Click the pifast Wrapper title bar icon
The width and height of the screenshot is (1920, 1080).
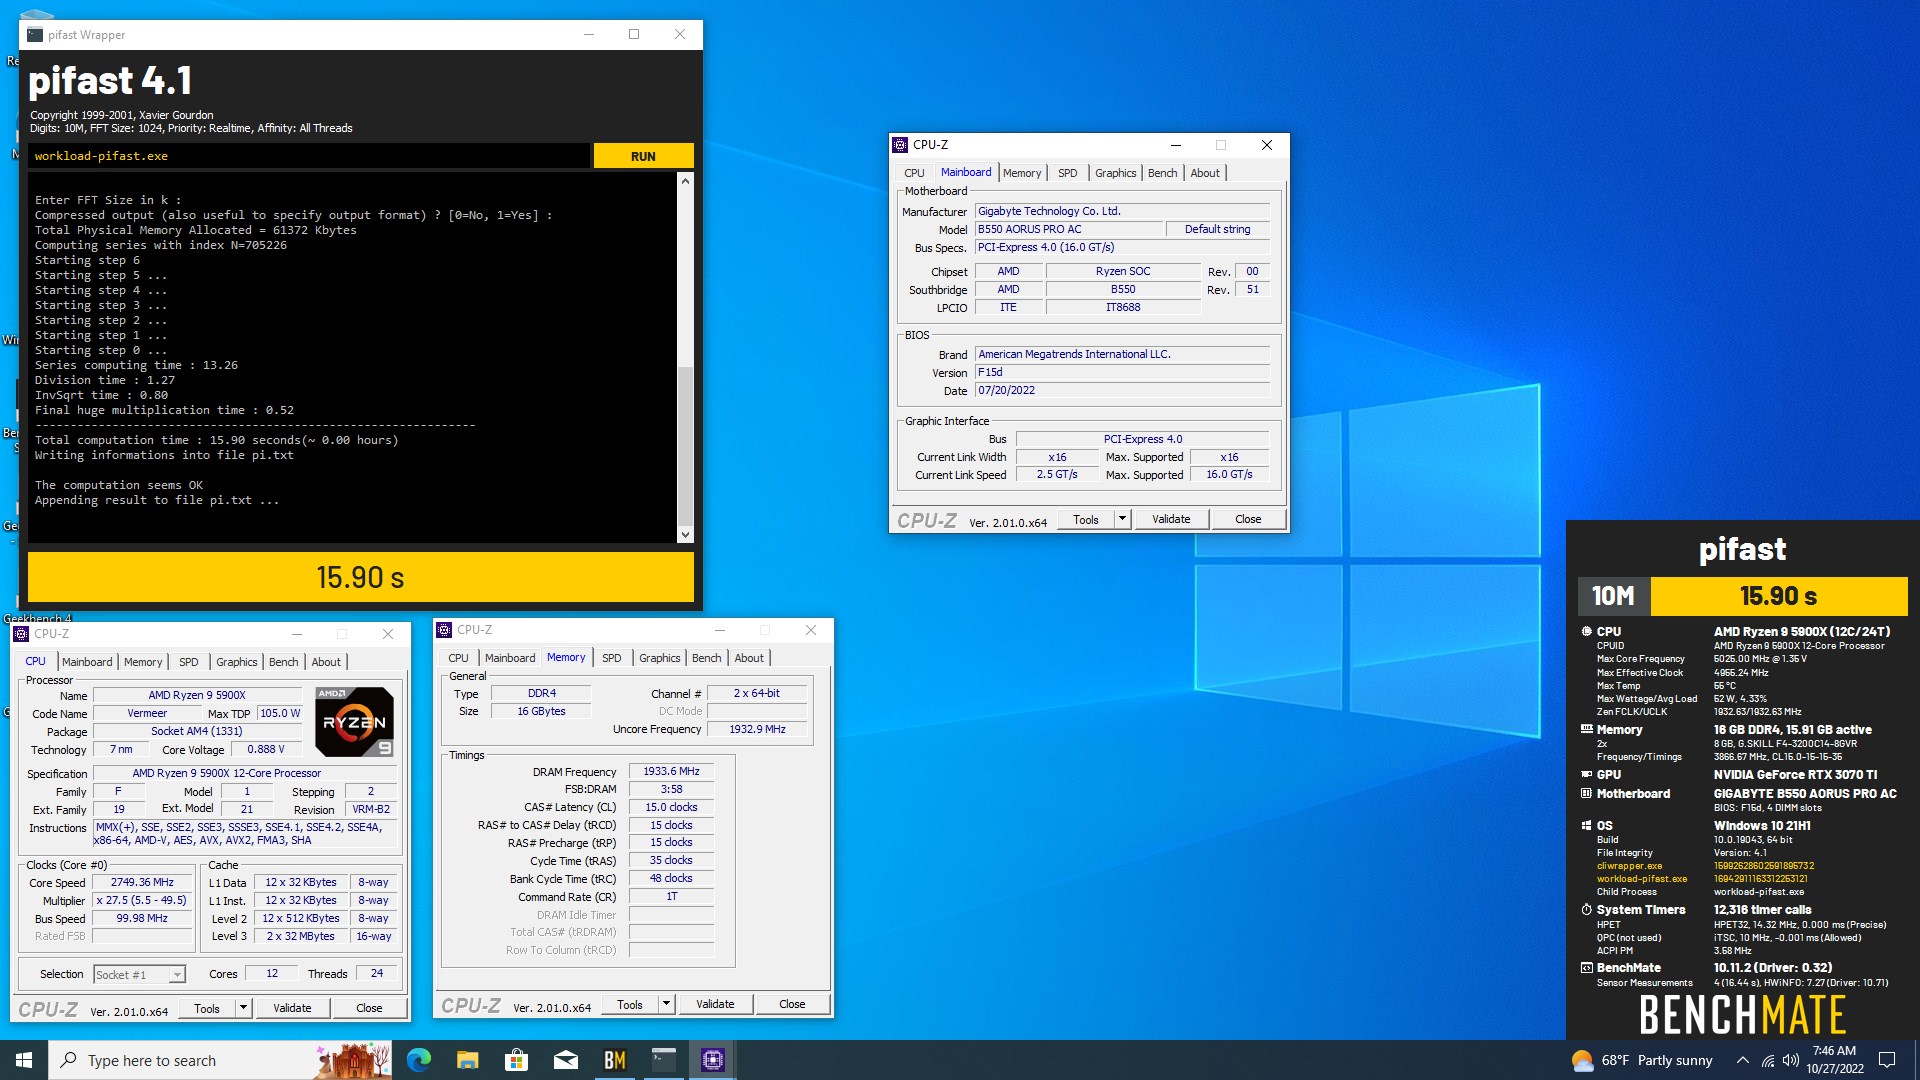[x=35, y=34]
